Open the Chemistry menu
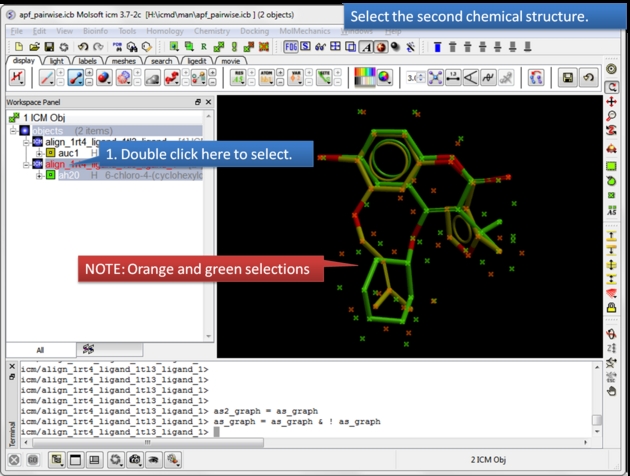Viewport: 630px width, 476px height. [x=210, y=32]
